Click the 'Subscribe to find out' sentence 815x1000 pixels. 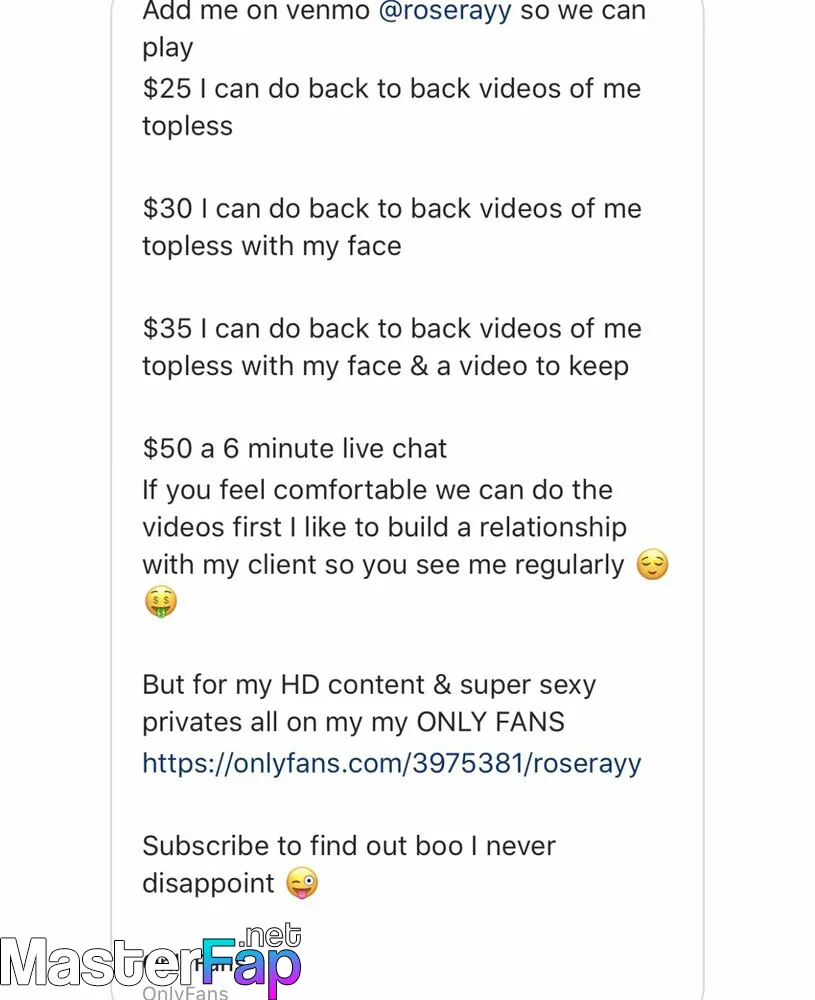coord(349,865)
